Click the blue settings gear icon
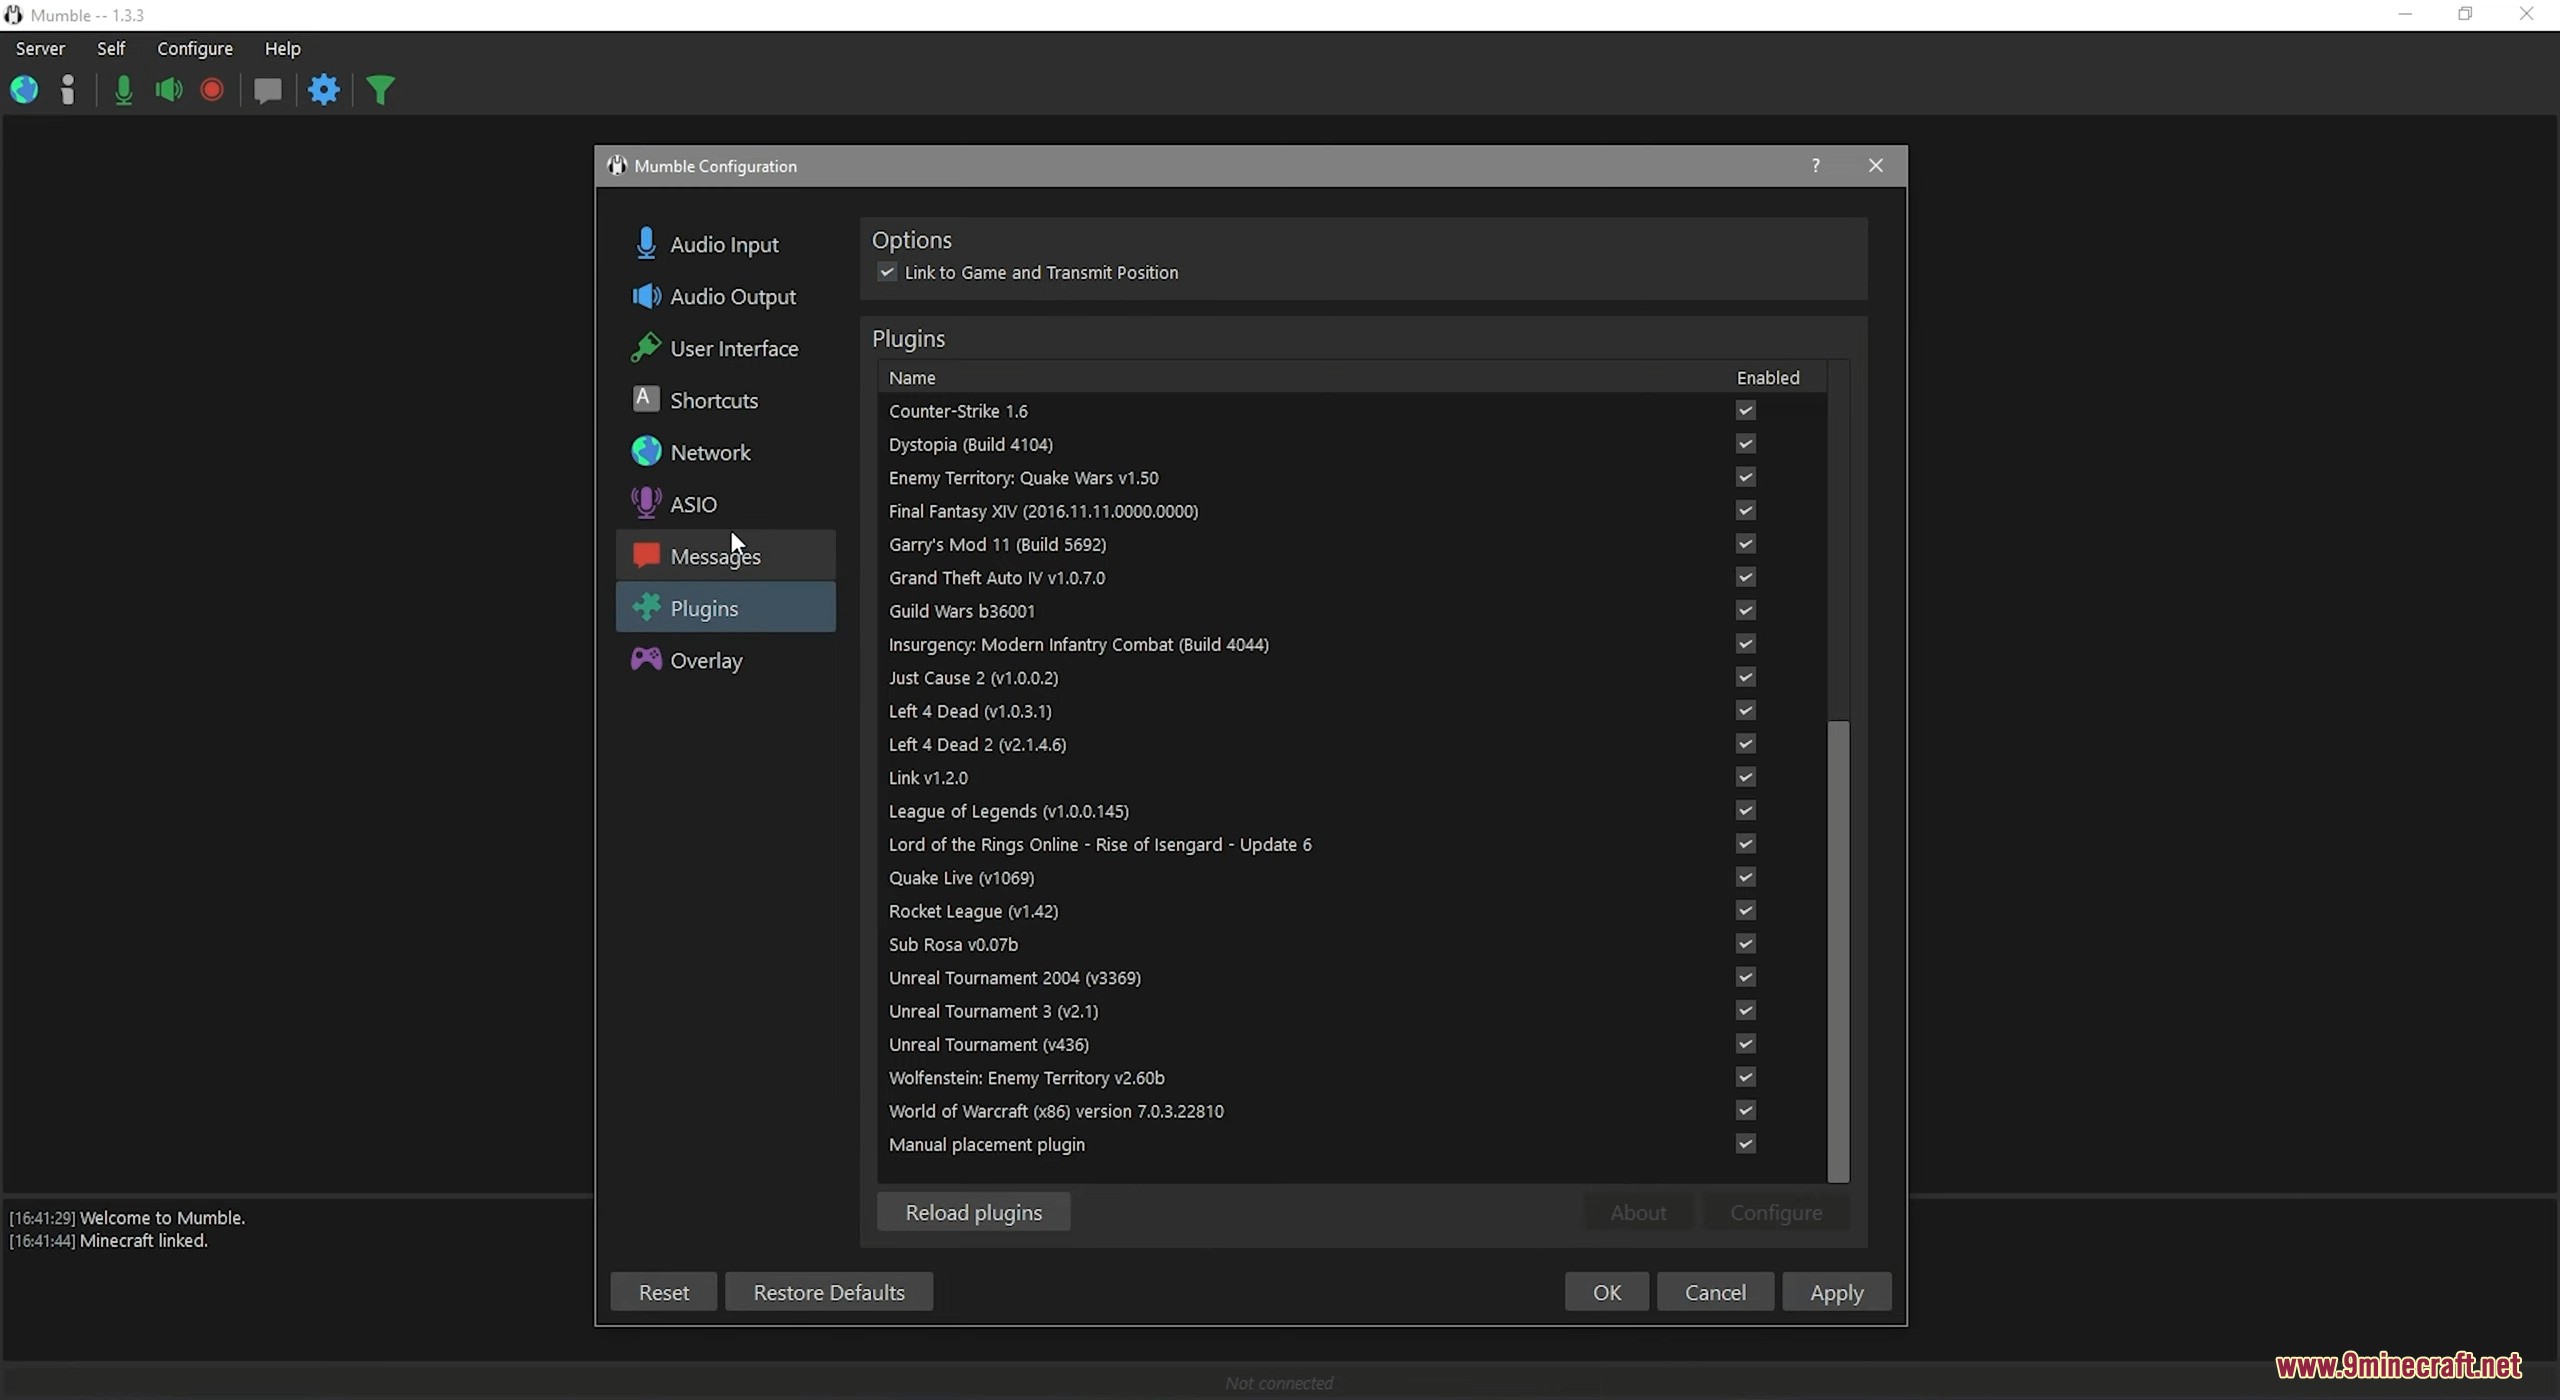The width and height of the screenshot is (2560, 1400). pos(324,90)
